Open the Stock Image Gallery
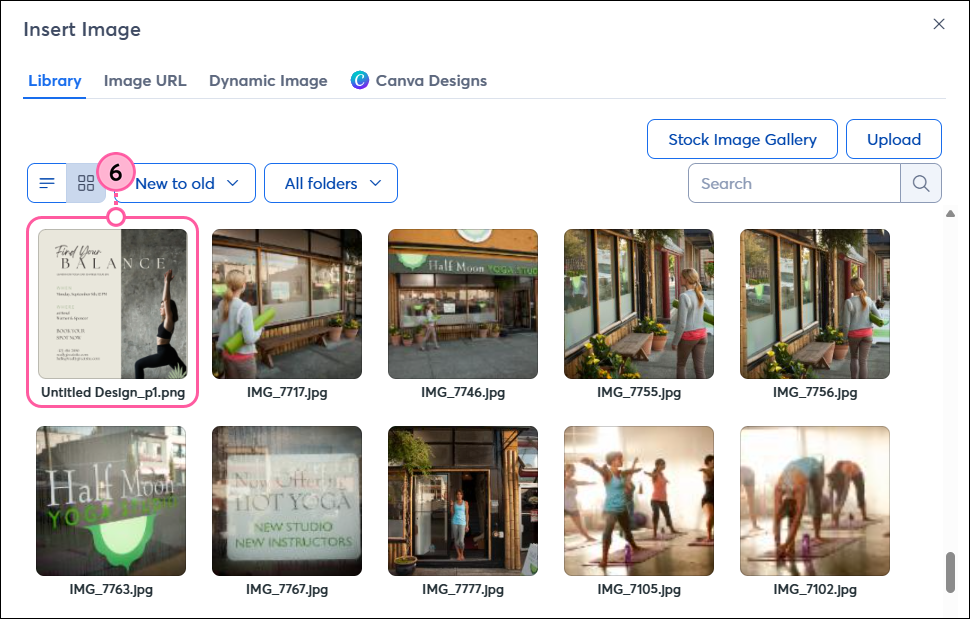 [742, 139]
